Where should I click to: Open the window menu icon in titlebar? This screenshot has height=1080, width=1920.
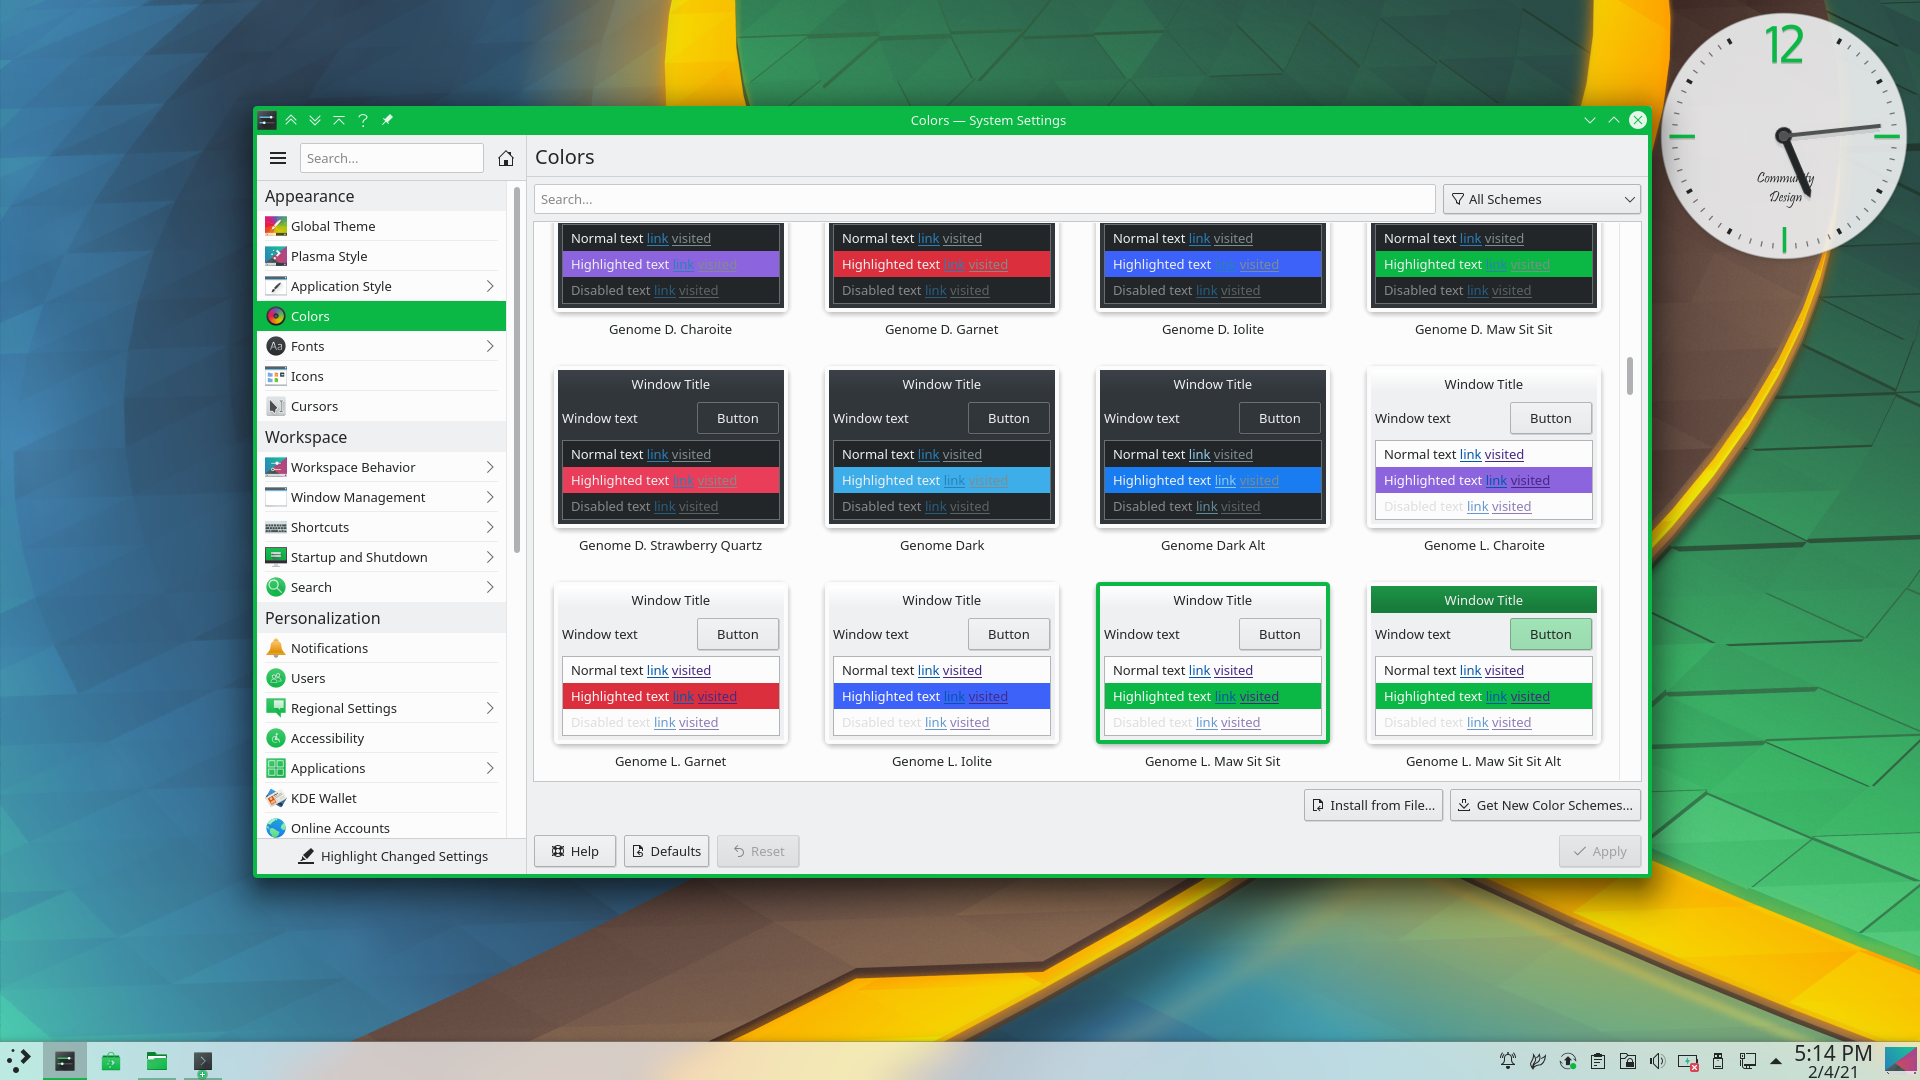pyautogui.click(x=267, y=120)
